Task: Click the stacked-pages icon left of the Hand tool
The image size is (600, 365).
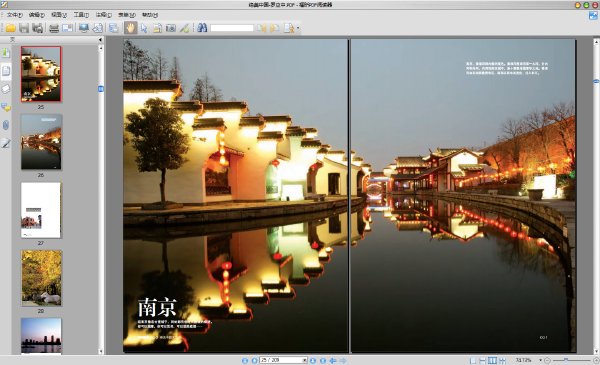Action: point(114,28)
